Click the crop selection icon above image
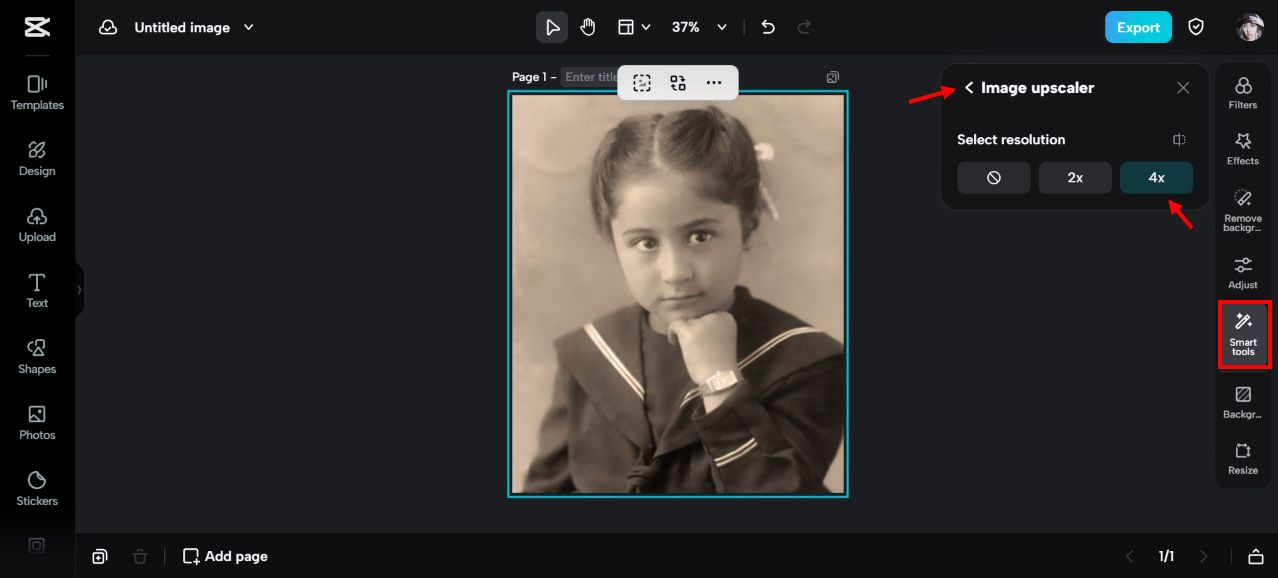 pyautogui.click(x=642, y=83)
